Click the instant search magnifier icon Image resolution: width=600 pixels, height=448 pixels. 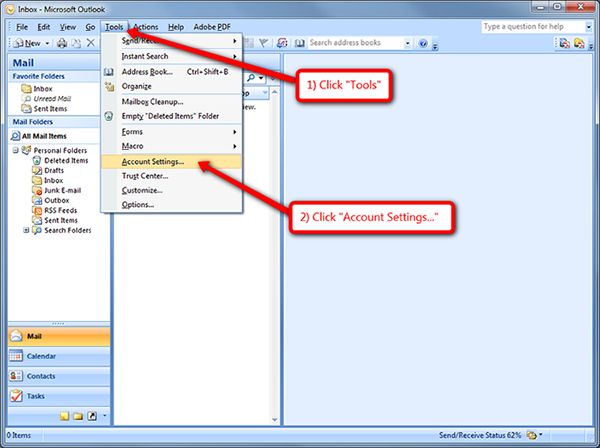click(251, 78)
